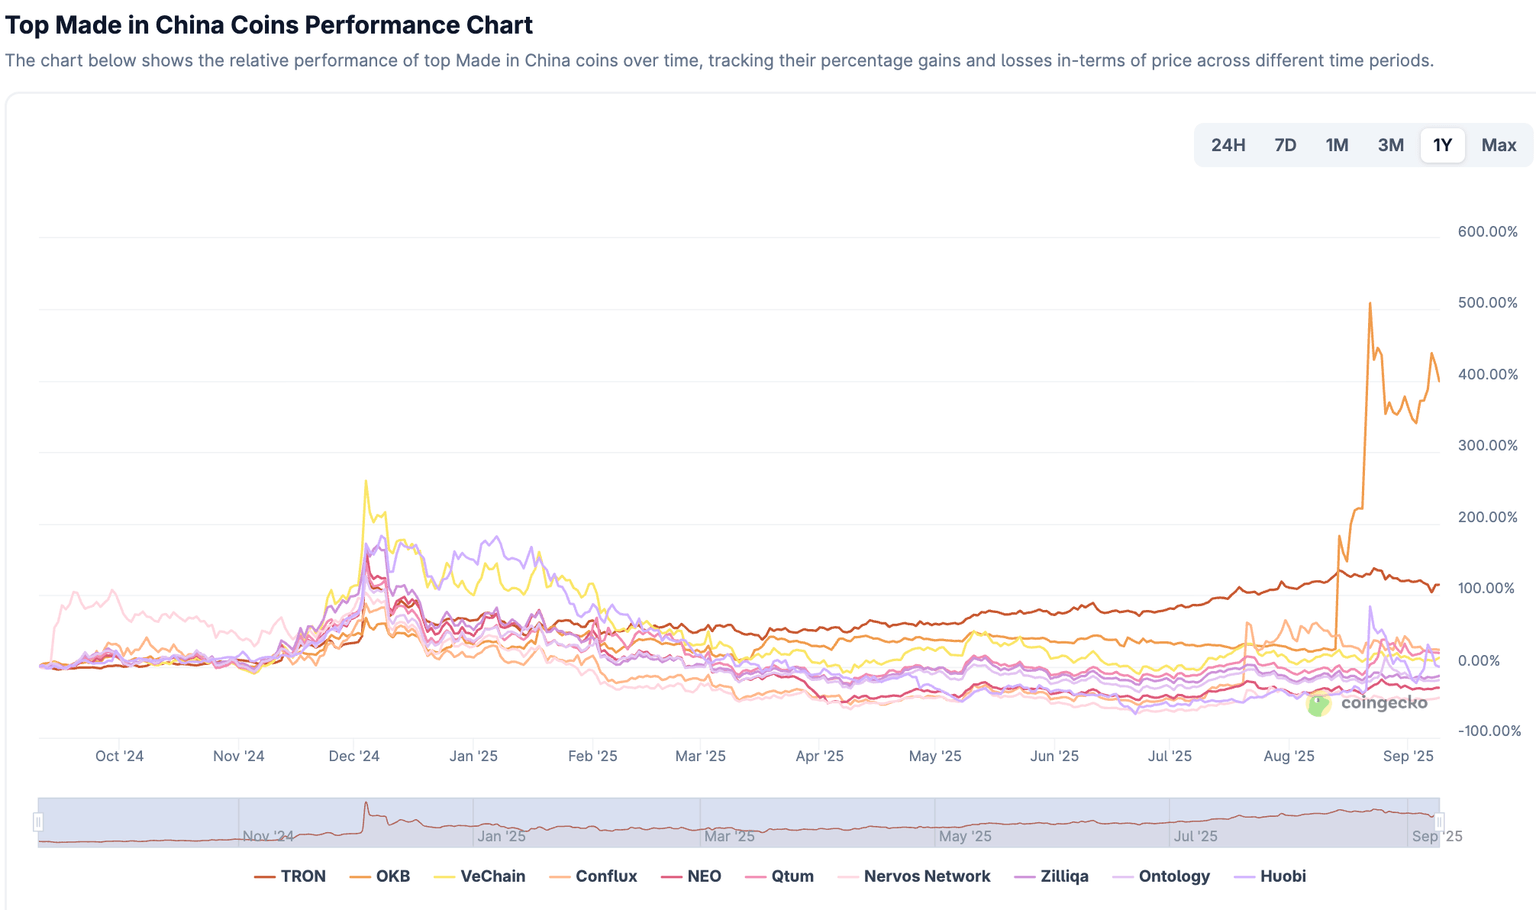
Task: Toggle VeChain legend entry
Action: [x=480, y=876]
